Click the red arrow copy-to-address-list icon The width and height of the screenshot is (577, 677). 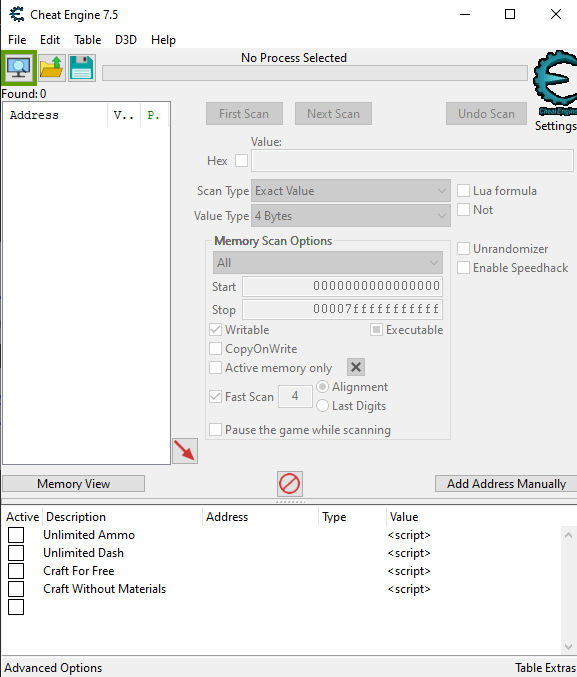185,451
